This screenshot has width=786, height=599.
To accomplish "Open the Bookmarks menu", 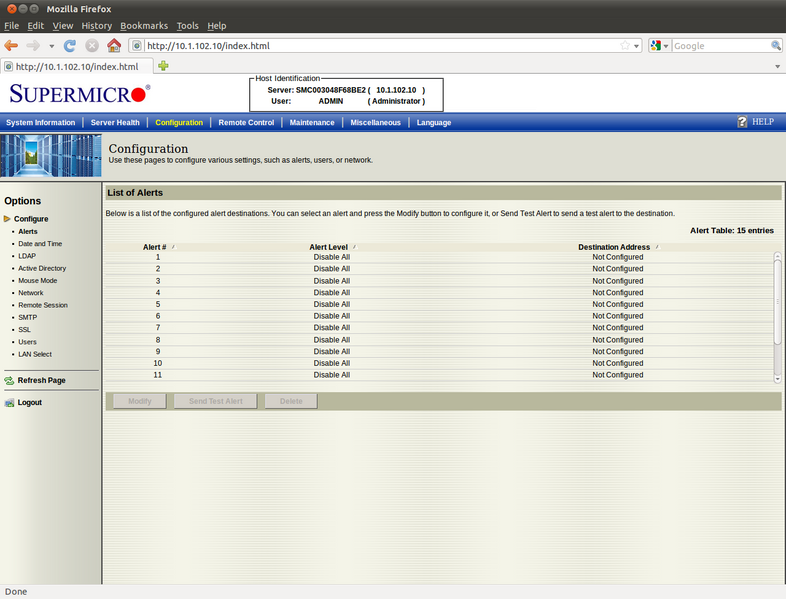I will (x=144, y=26).
